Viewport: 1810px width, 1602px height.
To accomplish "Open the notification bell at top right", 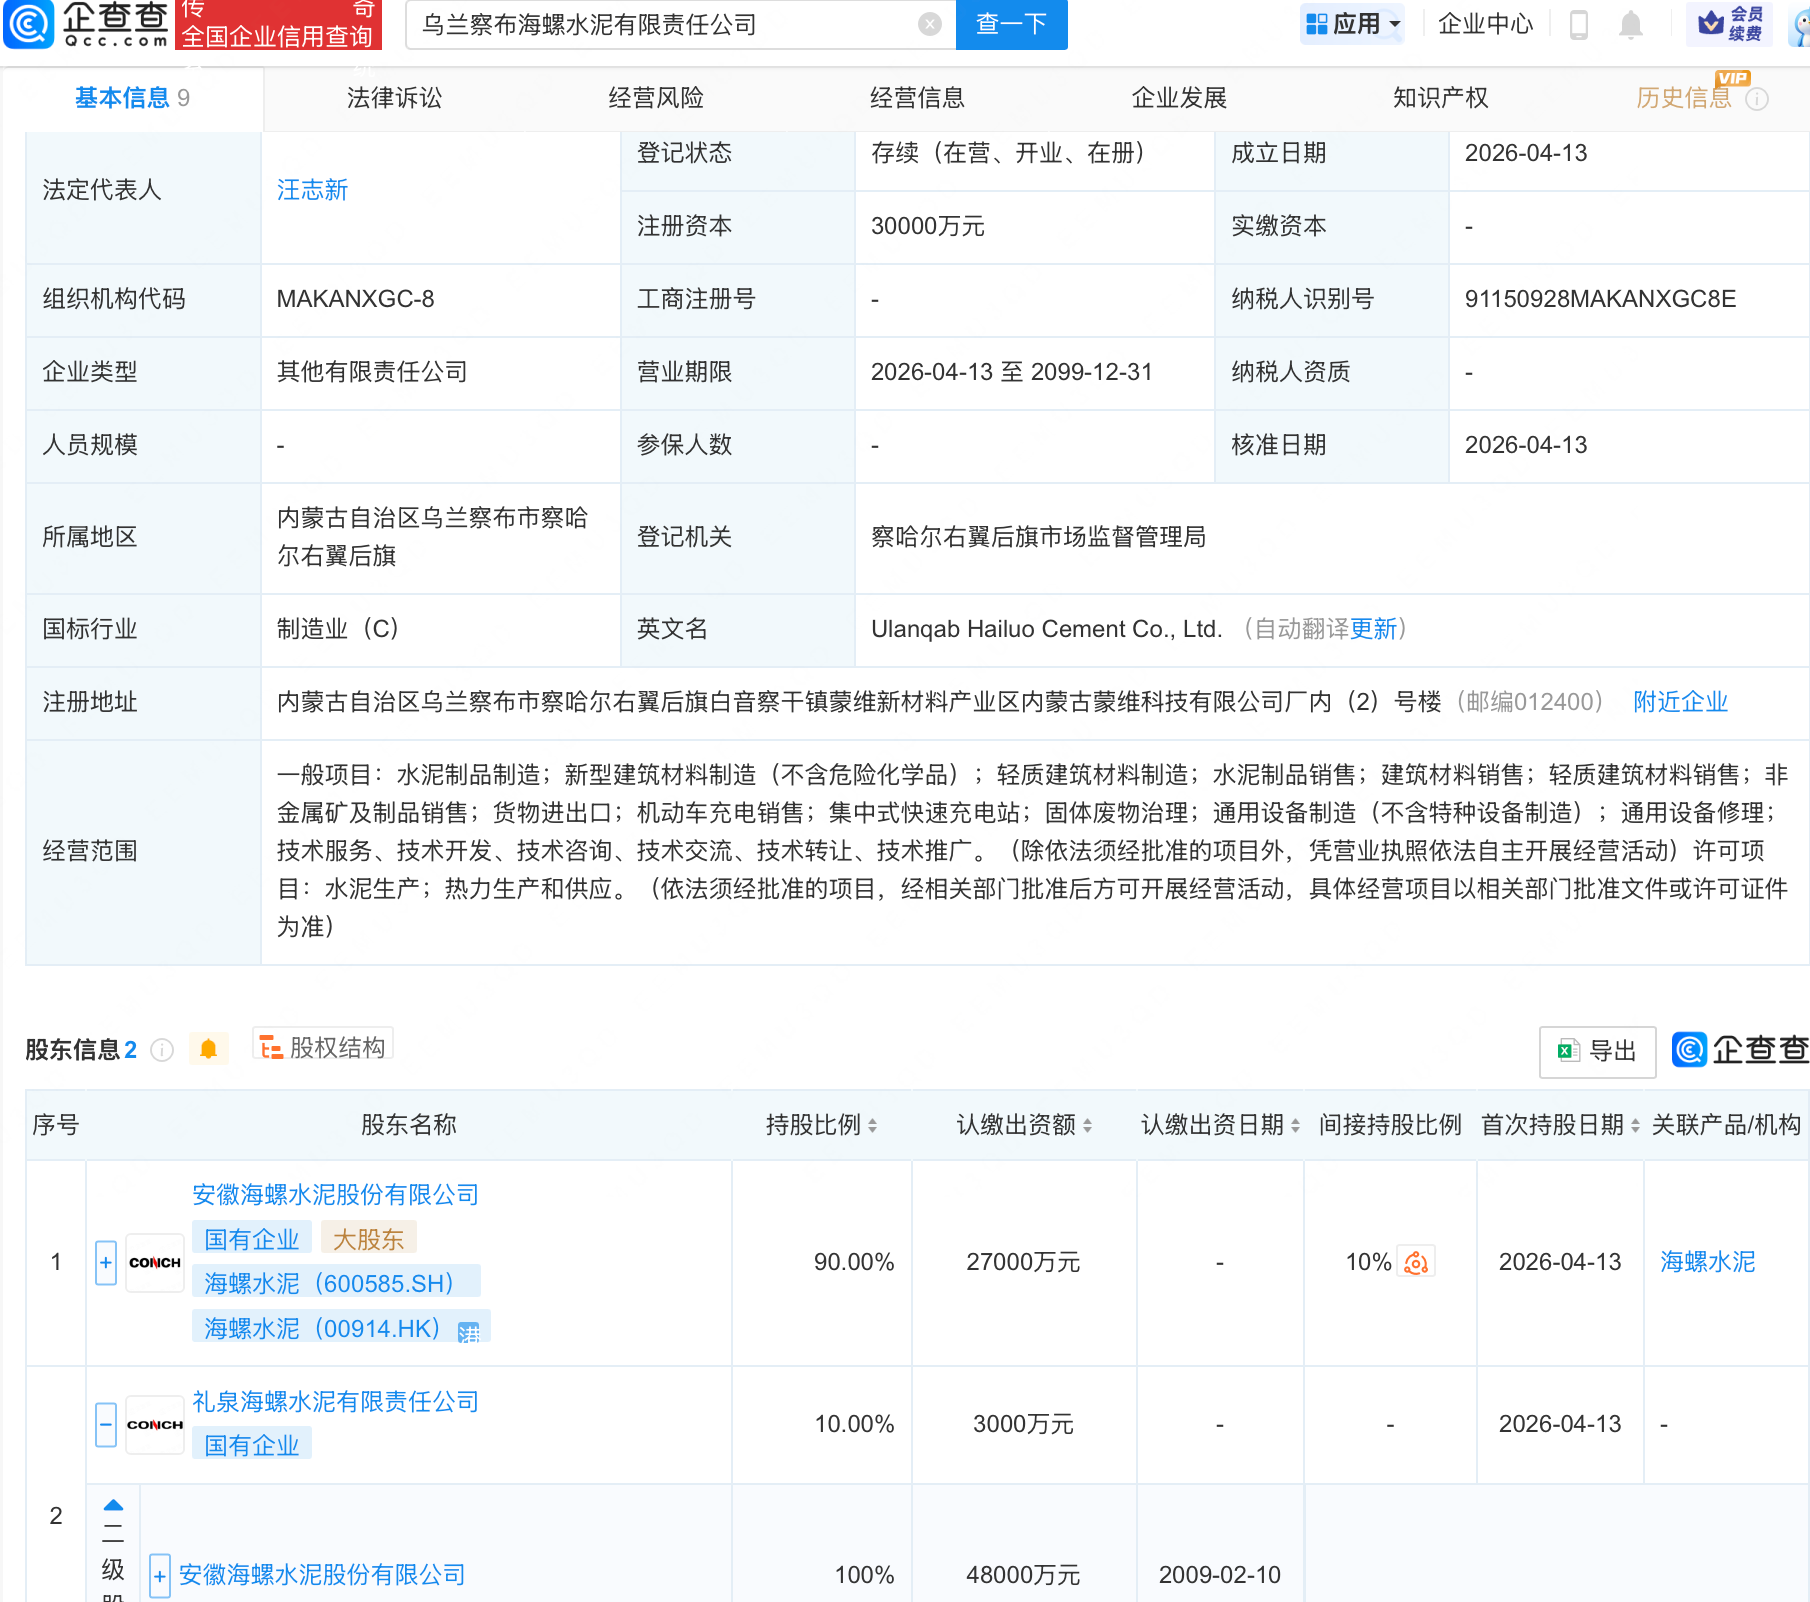I will (x=1630, y=26).
